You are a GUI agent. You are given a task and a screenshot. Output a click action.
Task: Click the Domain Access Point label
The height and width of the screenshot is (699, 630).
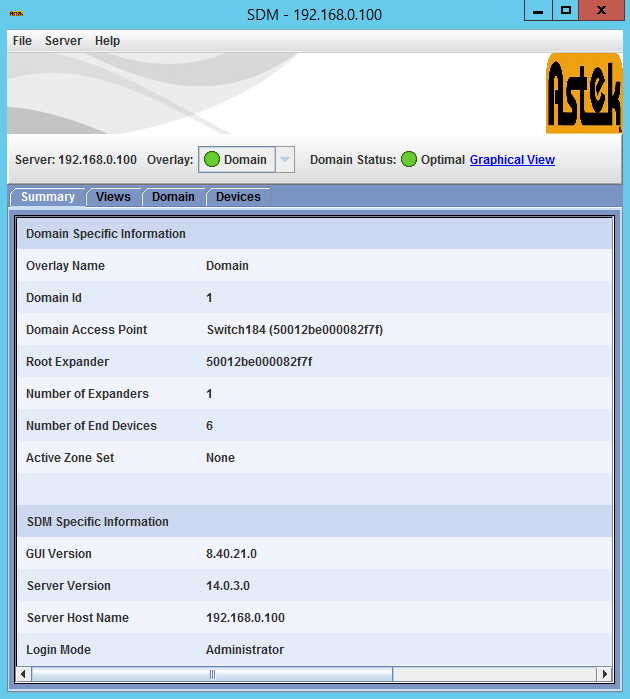[x=86, y=330]
